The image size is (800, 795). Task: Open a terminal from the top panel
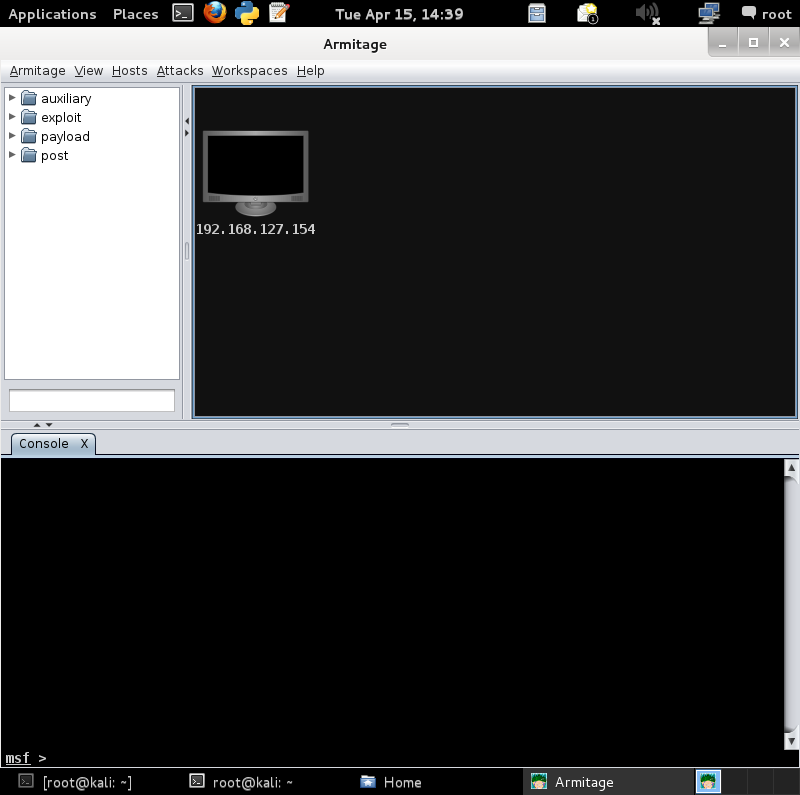click(183, 13)
